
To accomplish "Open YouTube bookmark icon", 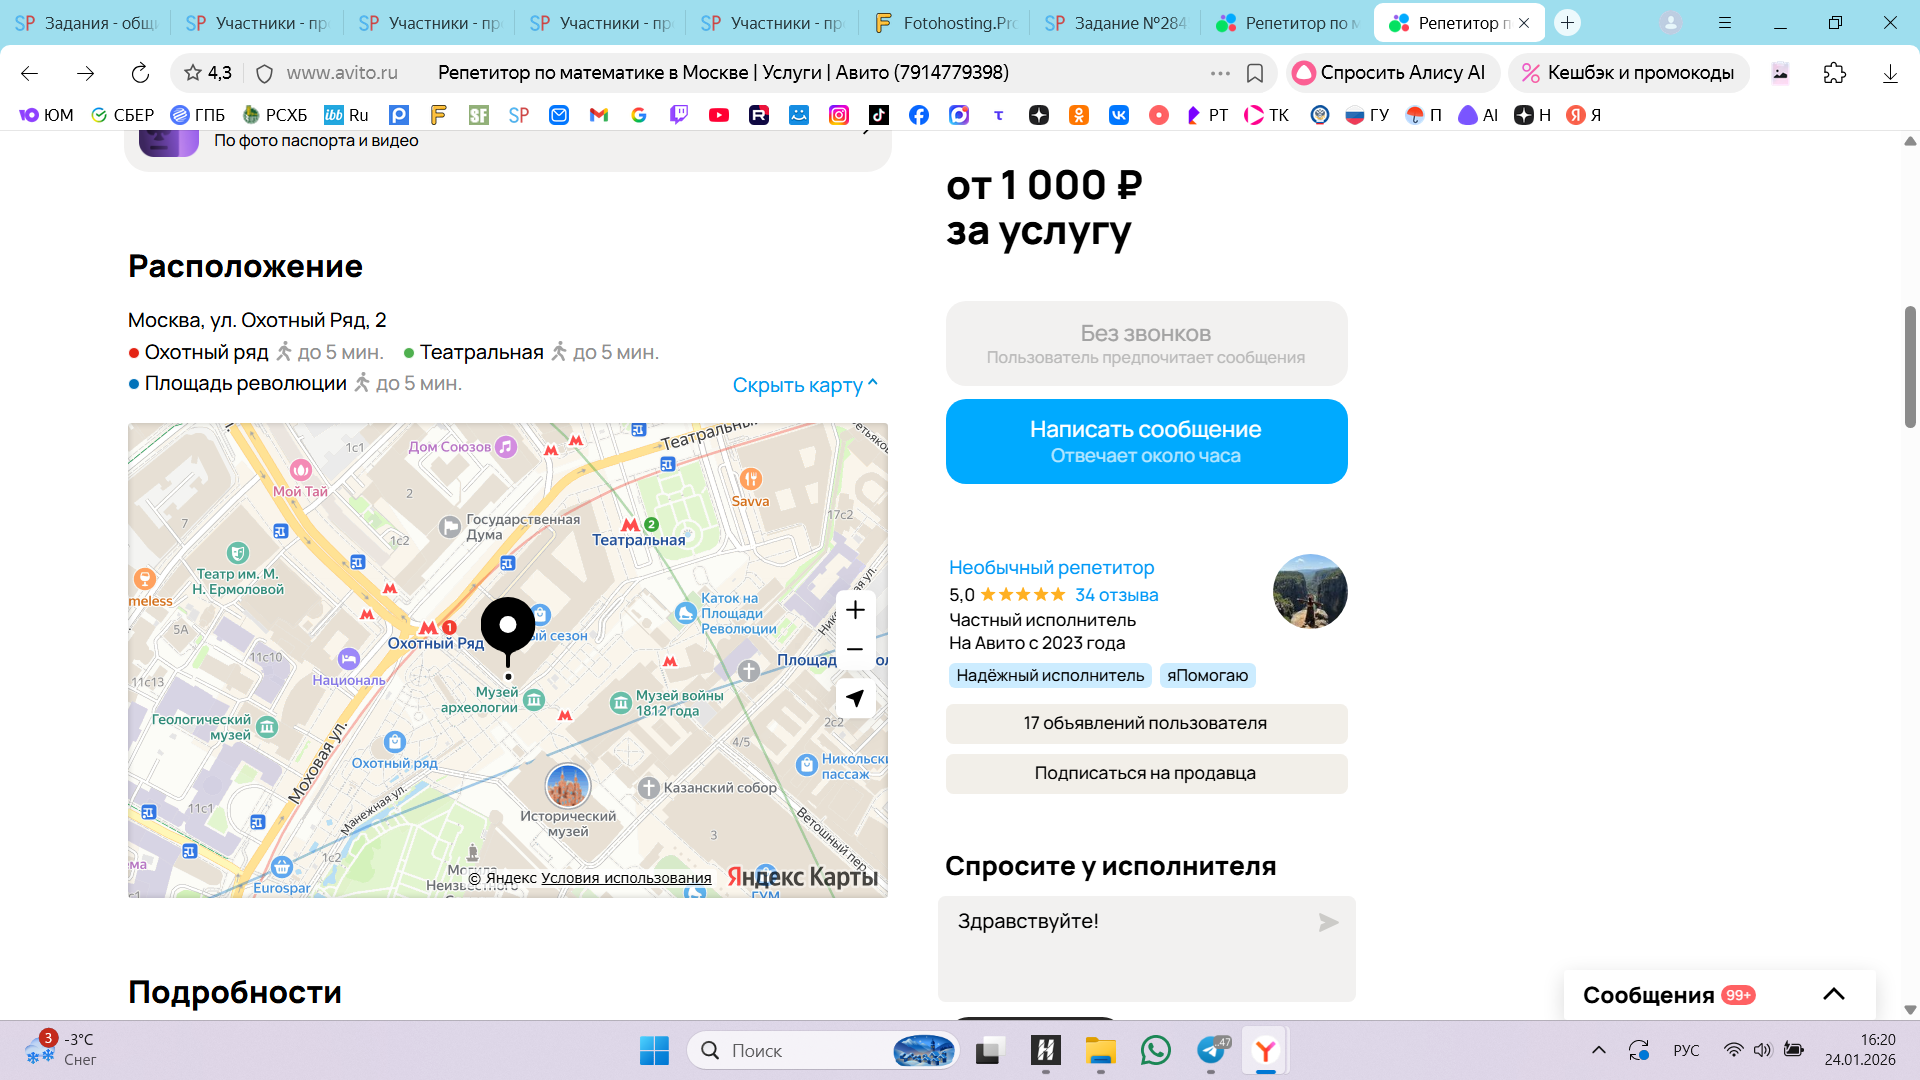I will tap(719, 115).
